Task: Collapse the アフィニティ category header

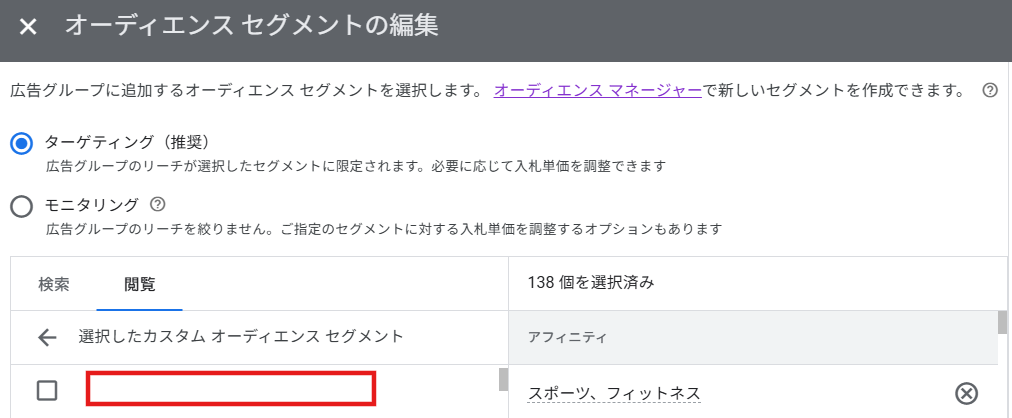Action: point(752,338)
